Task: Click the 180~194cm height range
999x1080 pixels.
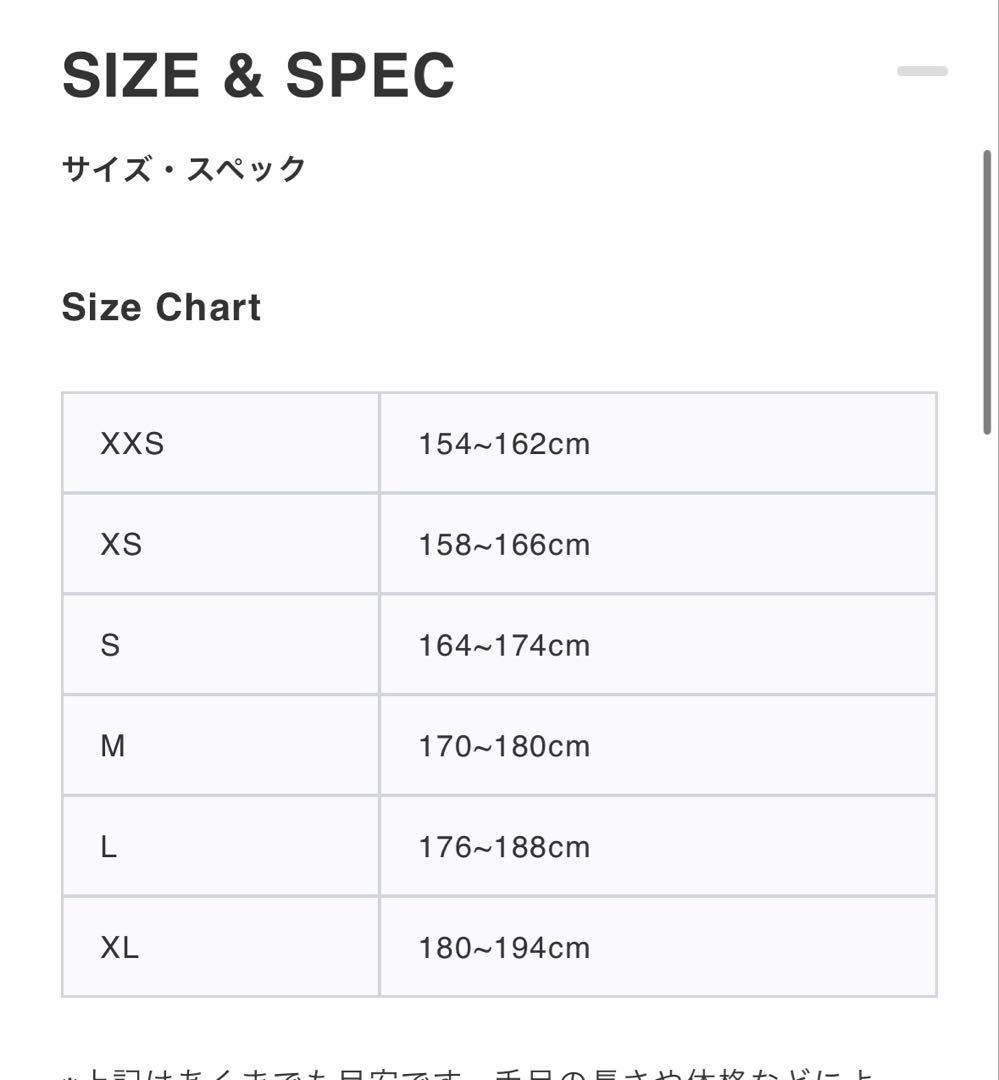Action: coord(504,947)
